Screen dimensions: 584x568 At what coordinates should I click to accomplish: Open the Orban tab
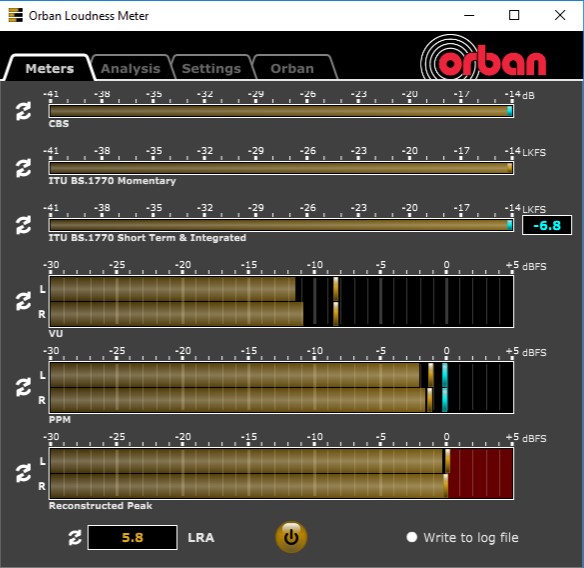[x=292, y=69]
